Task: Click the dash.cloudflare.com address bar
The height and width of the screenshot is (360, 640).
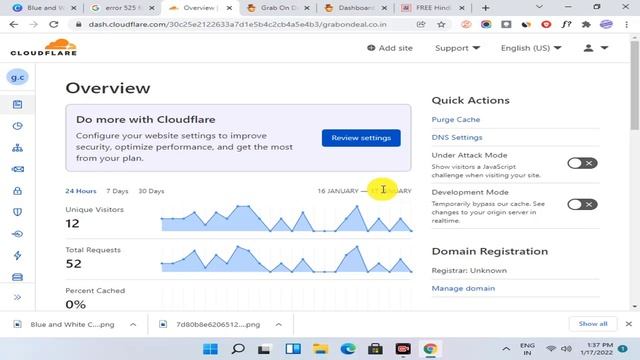Action: pyautogui.click(x=237, y=24)
